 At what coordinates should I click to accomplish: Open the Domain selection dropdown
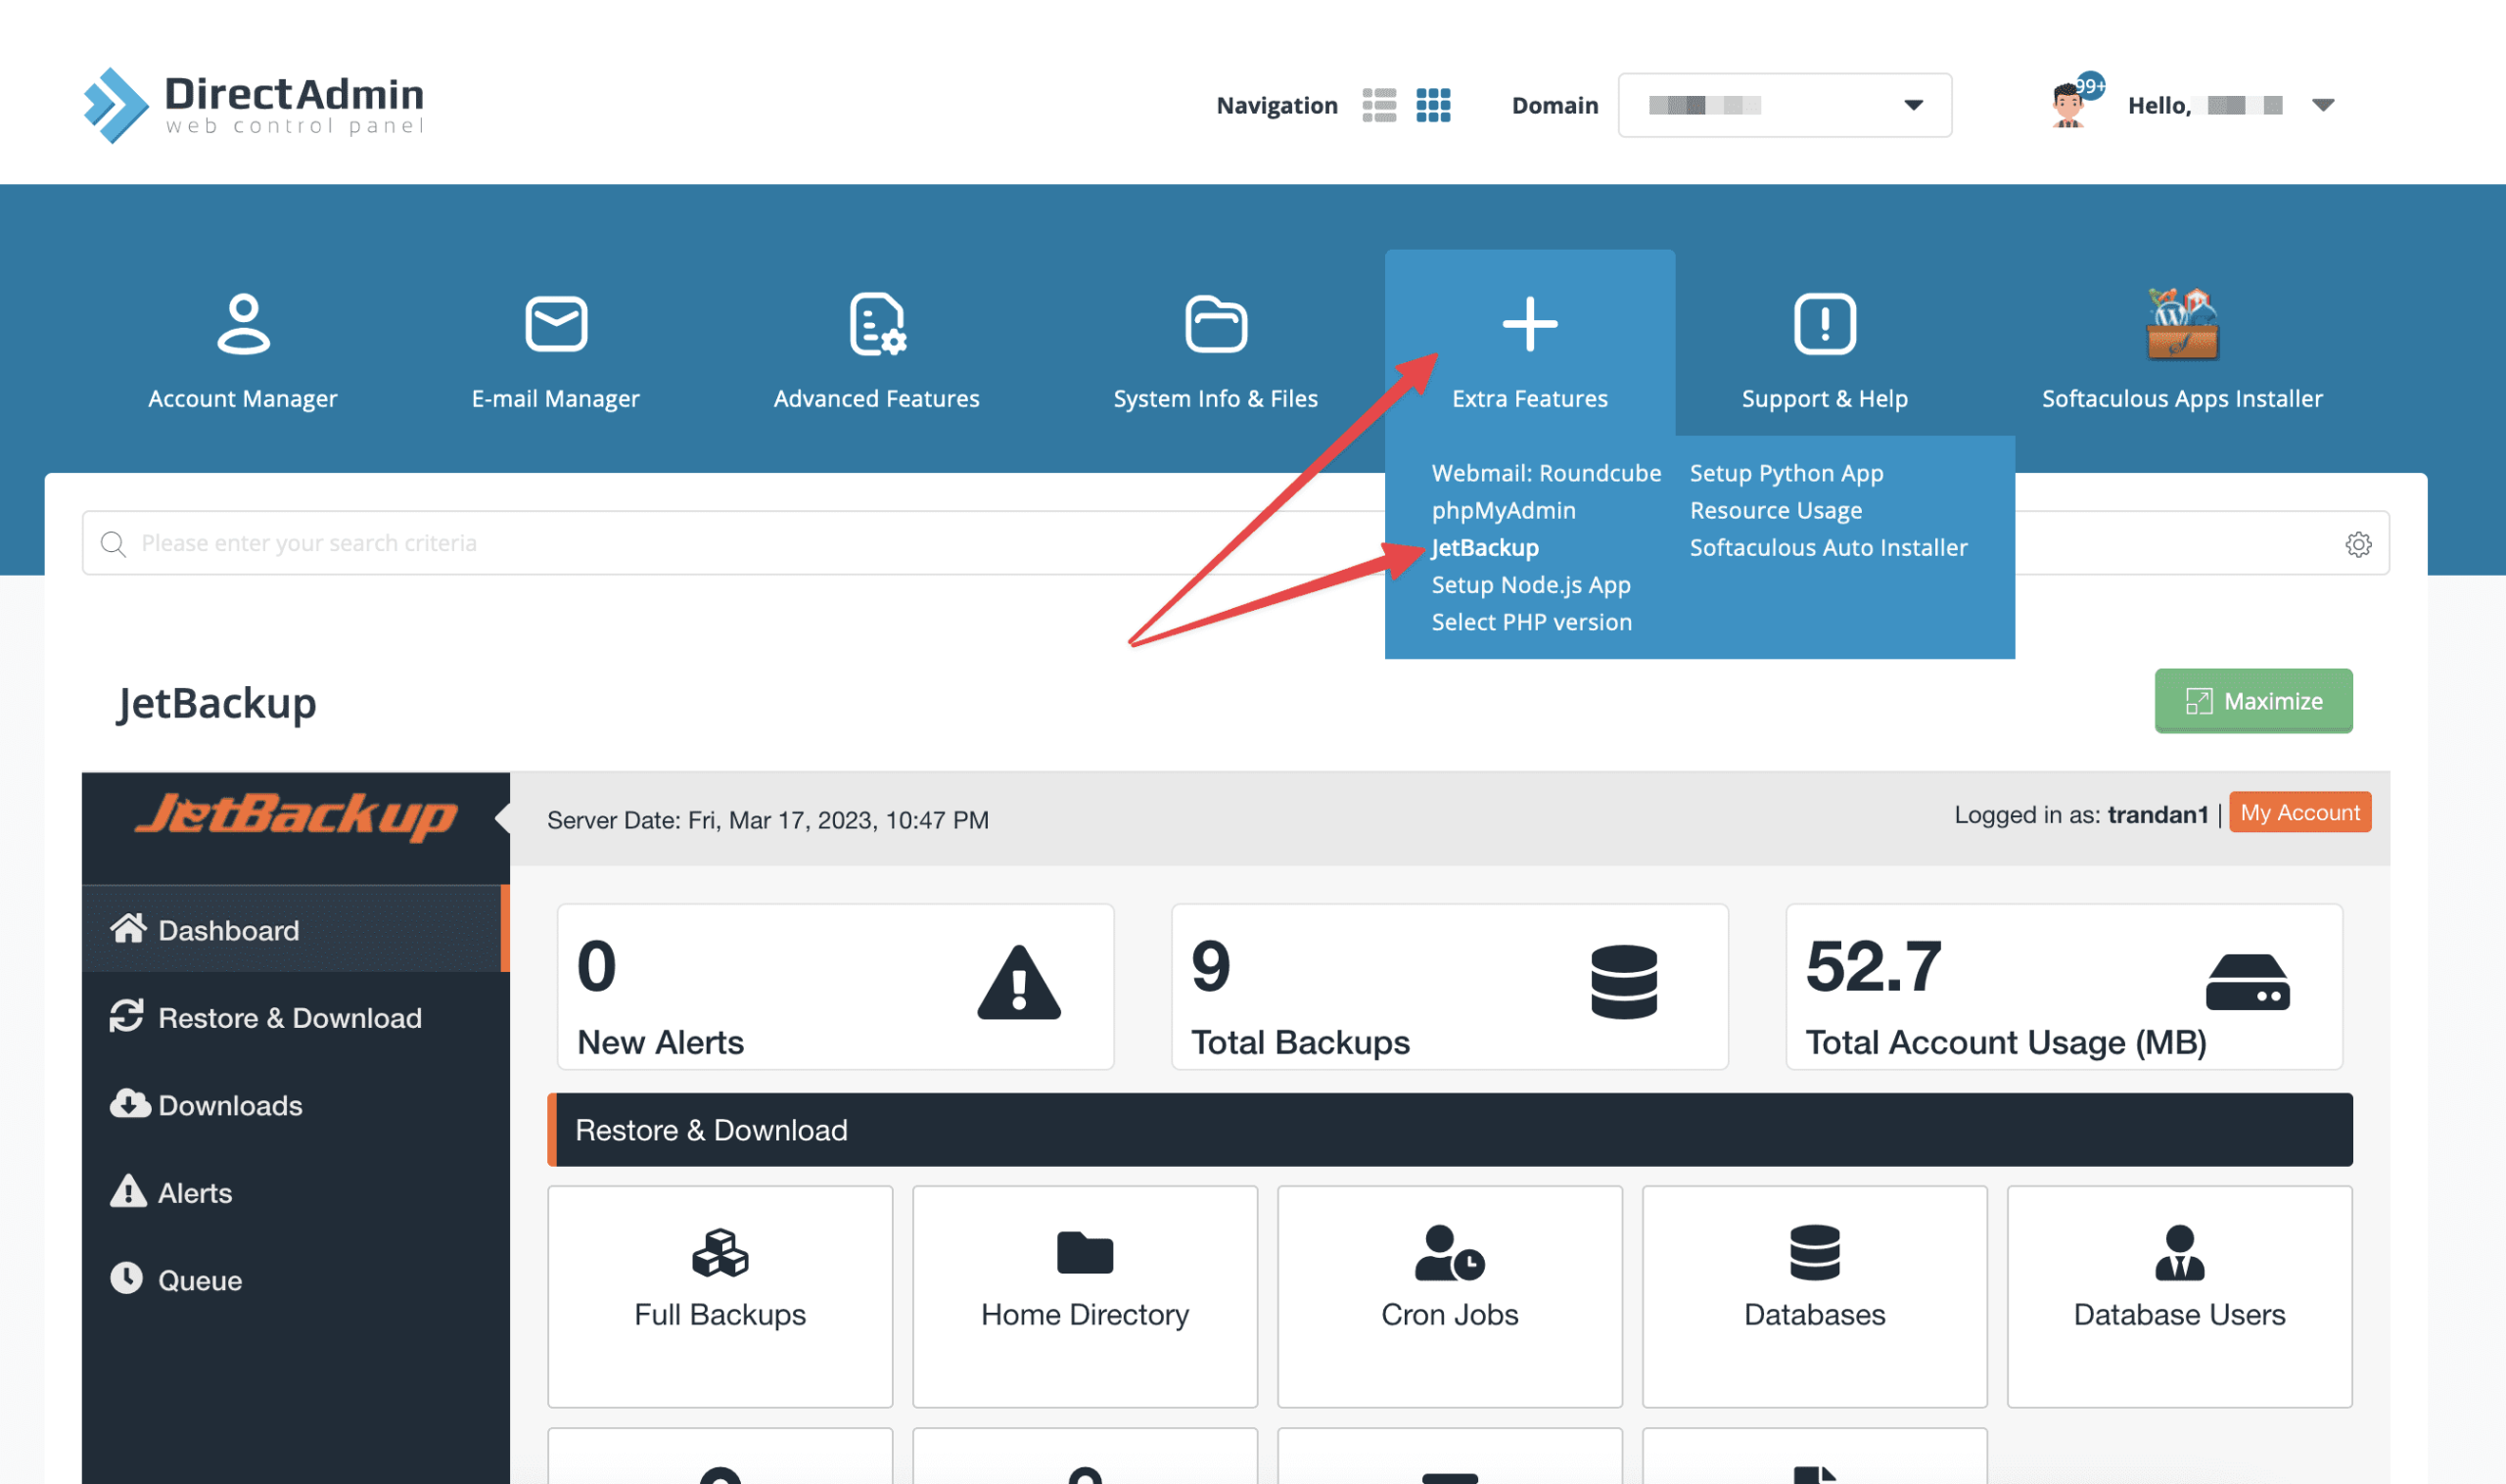pyautogui.click(x=1912, y=104)
